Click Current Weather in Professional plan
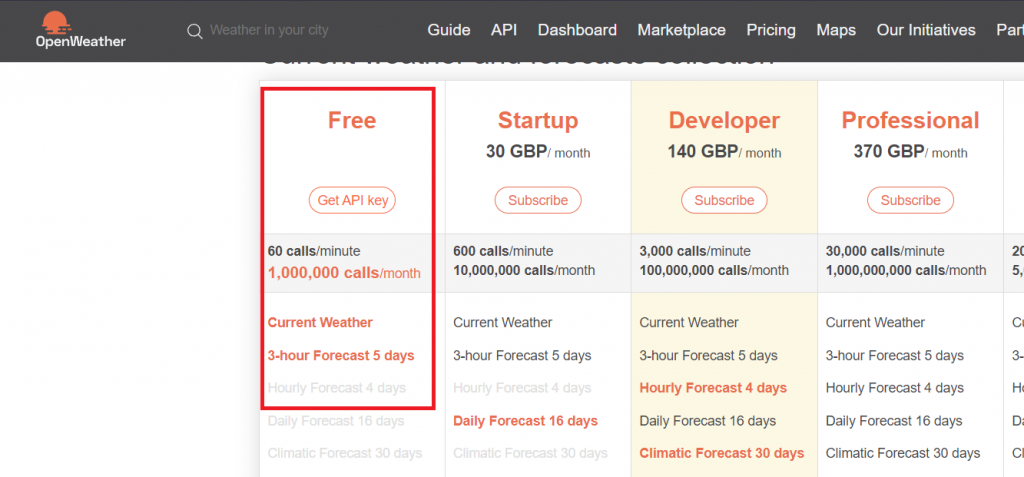This screenshot has width=1024, height=477. [875, 322]
